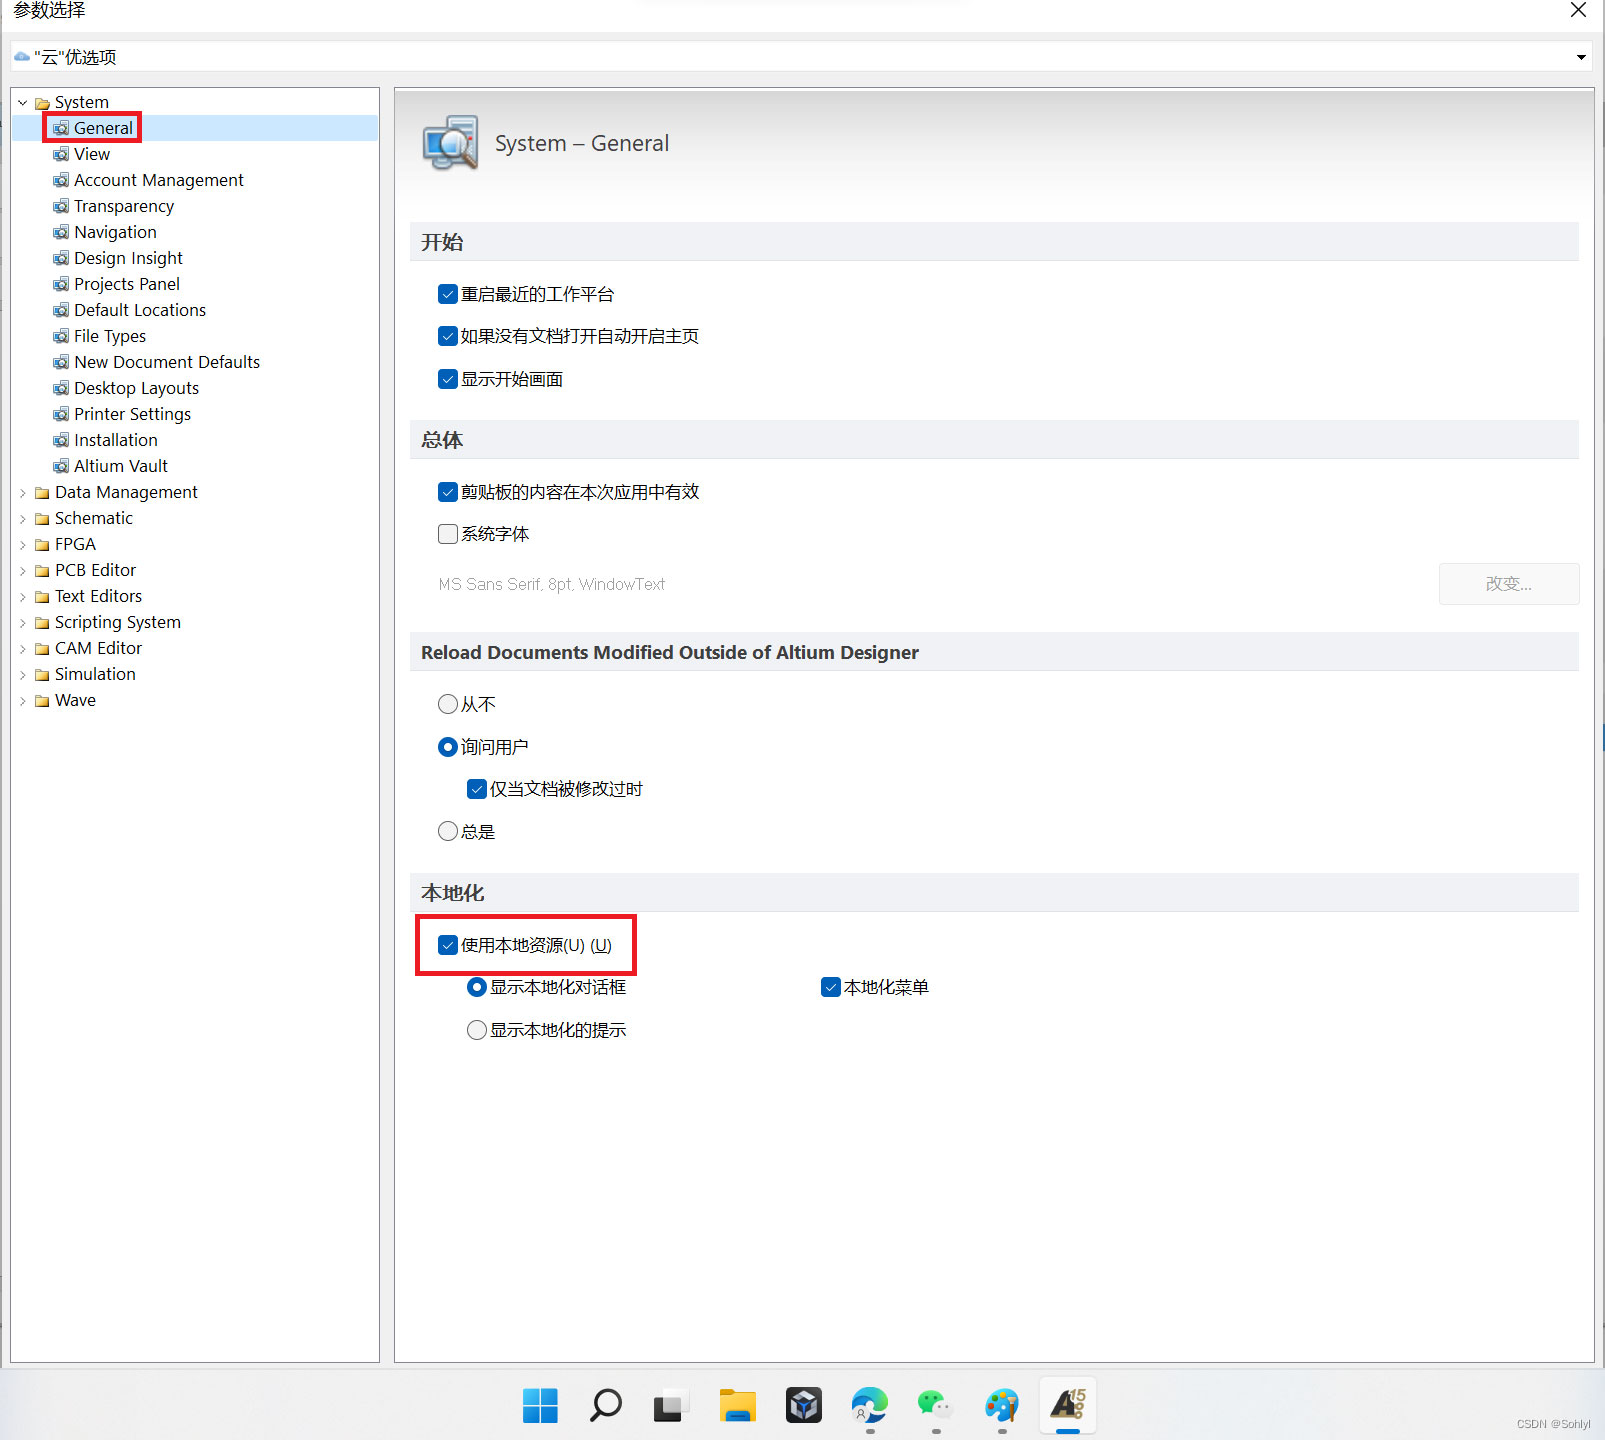Expand the Scripting System tree node
The width and height of the screenshot is (1605, 1440).
(x=23, y=623)
